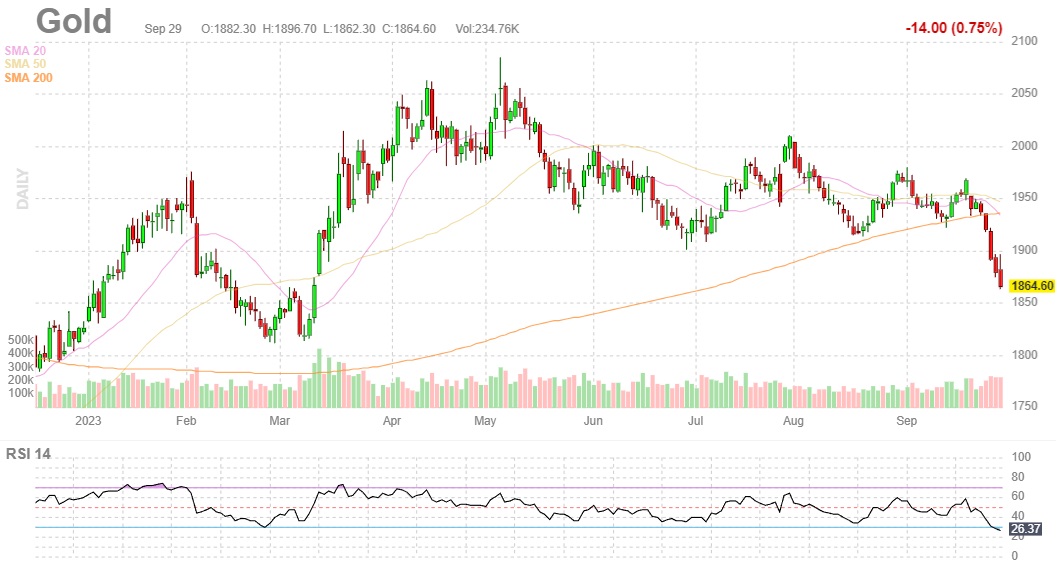The image size is (1060, 565).
Task: Click the 2023 time axis label
Action: pos(88,420)
